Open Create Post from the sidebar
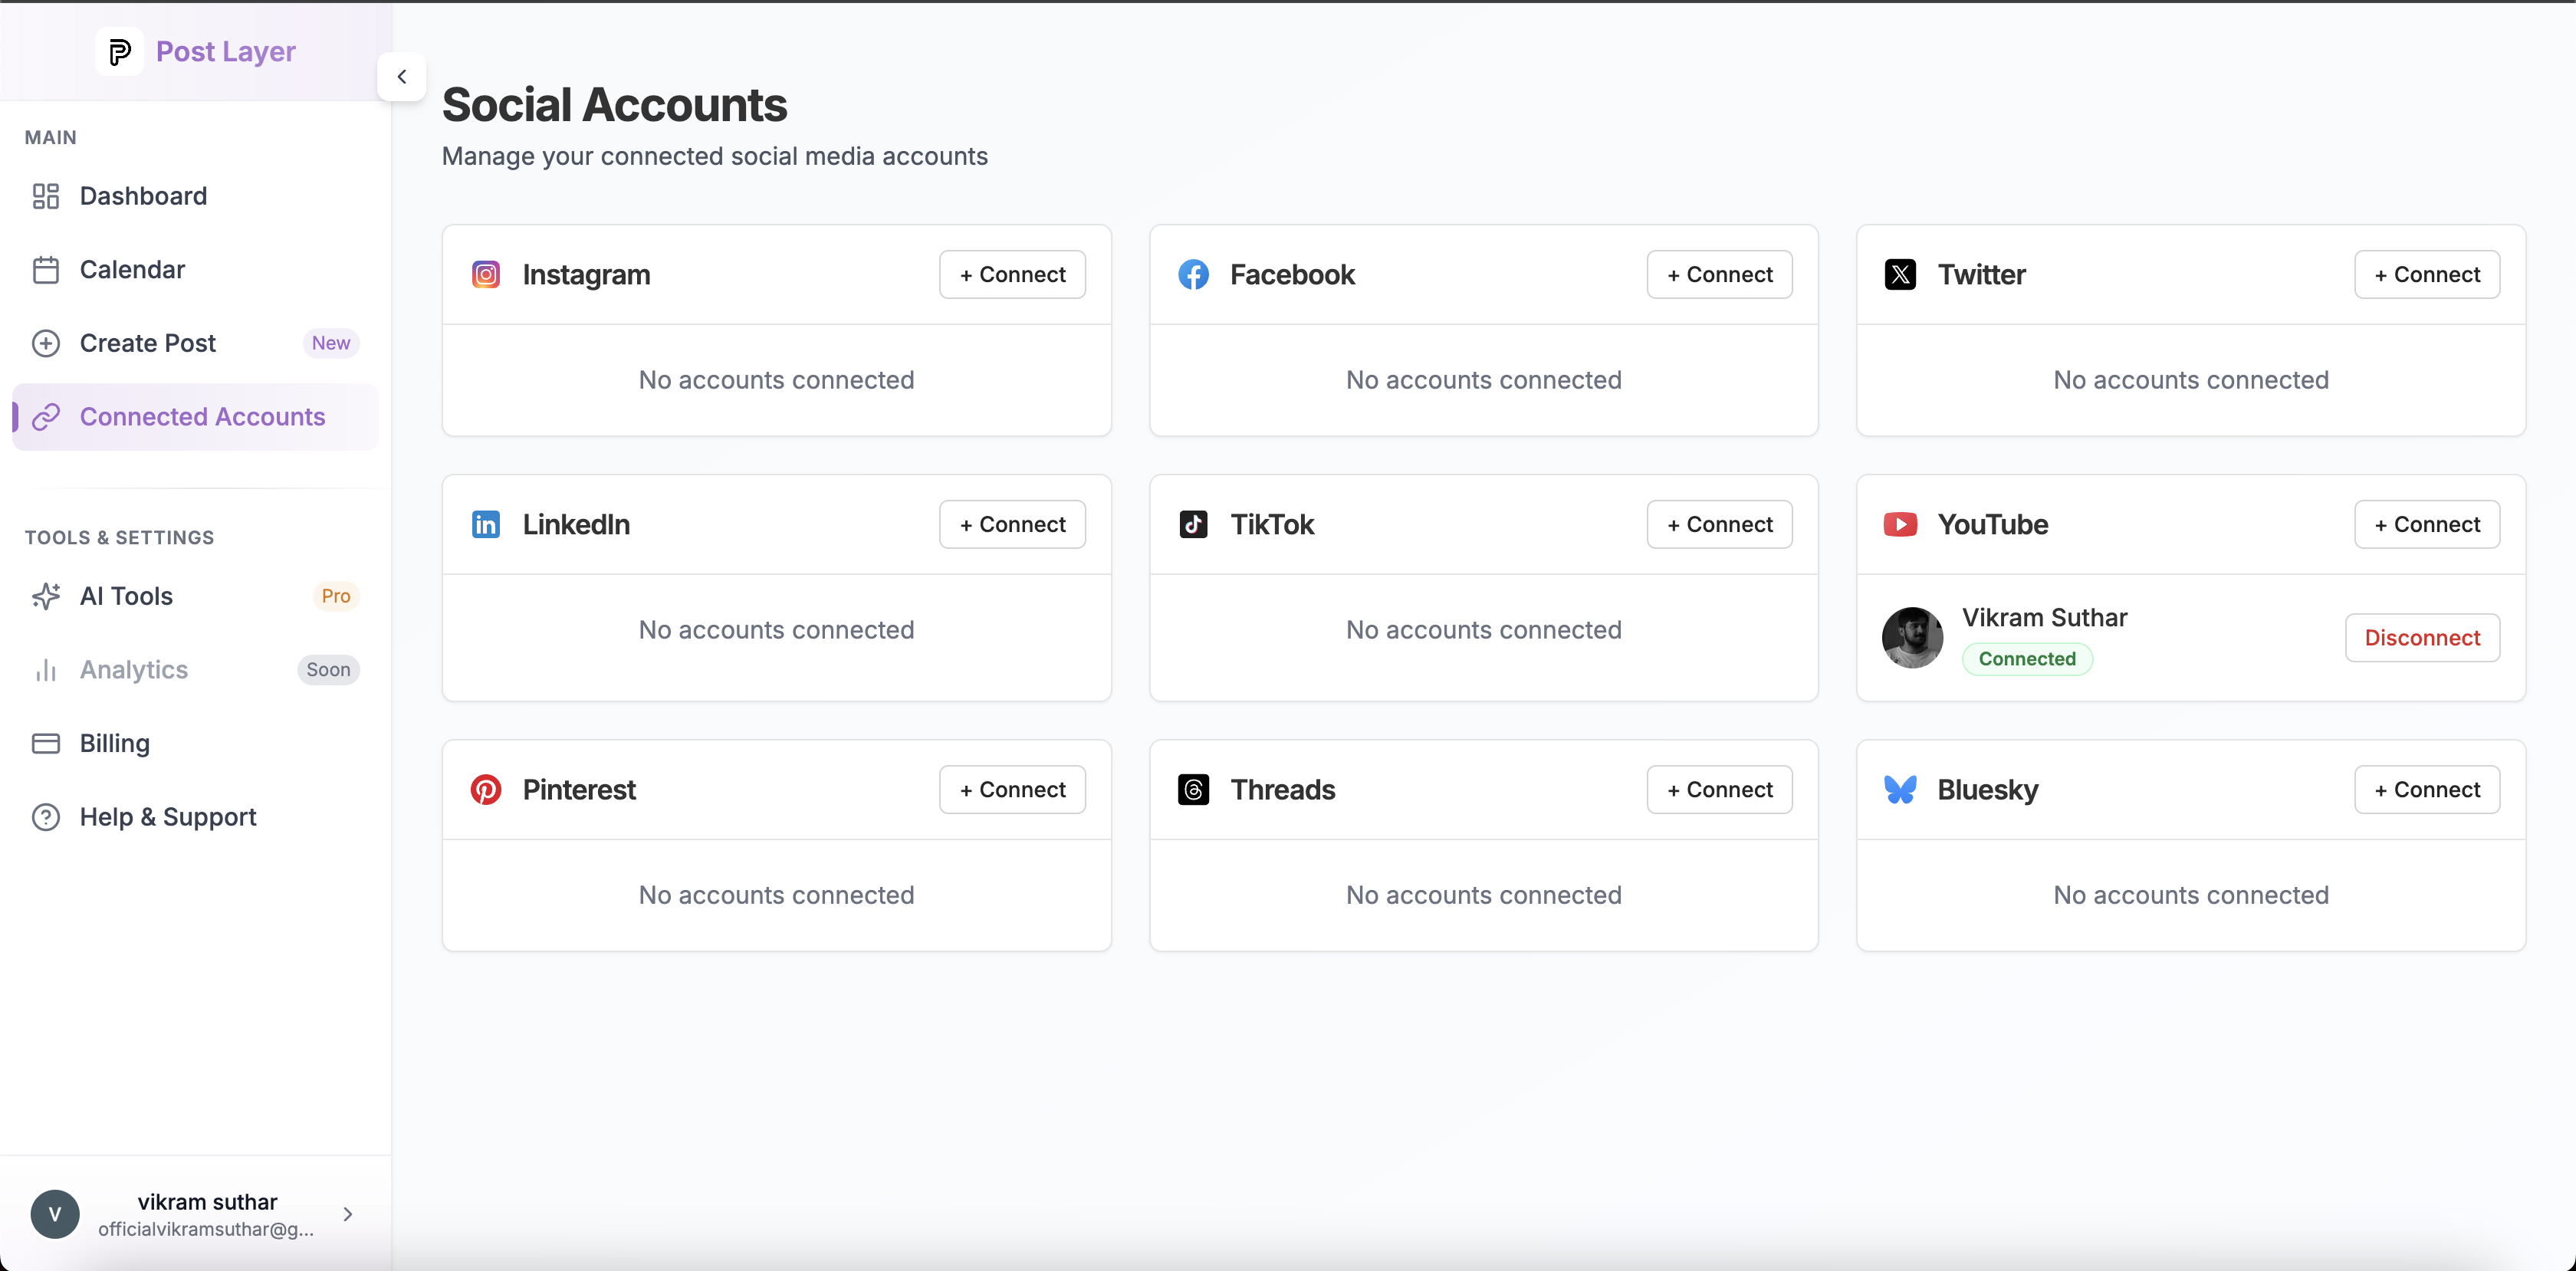This screenshot has height=1271, width=2576. 147,343
